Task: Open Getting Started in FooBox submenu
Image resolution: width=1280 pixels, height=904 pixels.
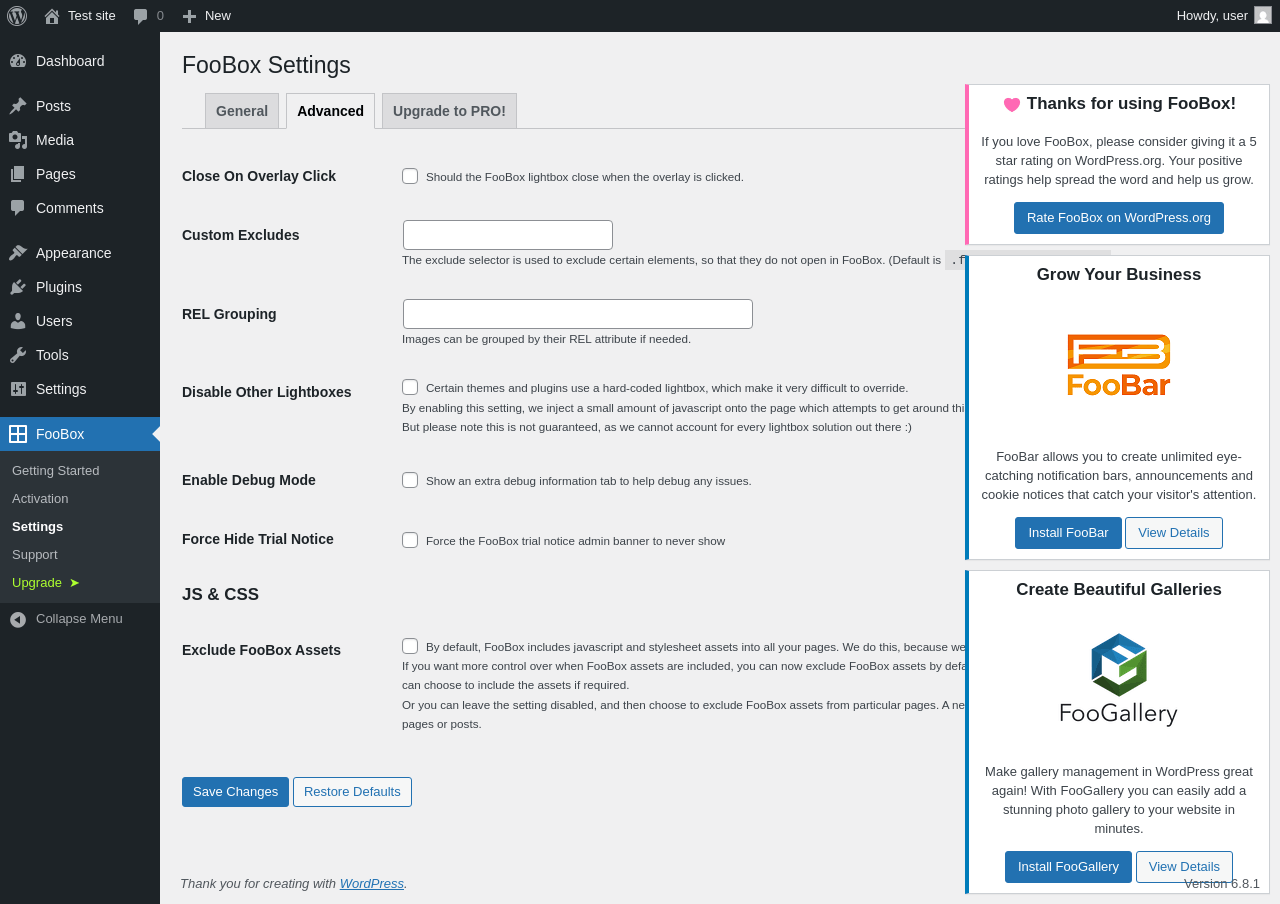Action: (56, 471)
